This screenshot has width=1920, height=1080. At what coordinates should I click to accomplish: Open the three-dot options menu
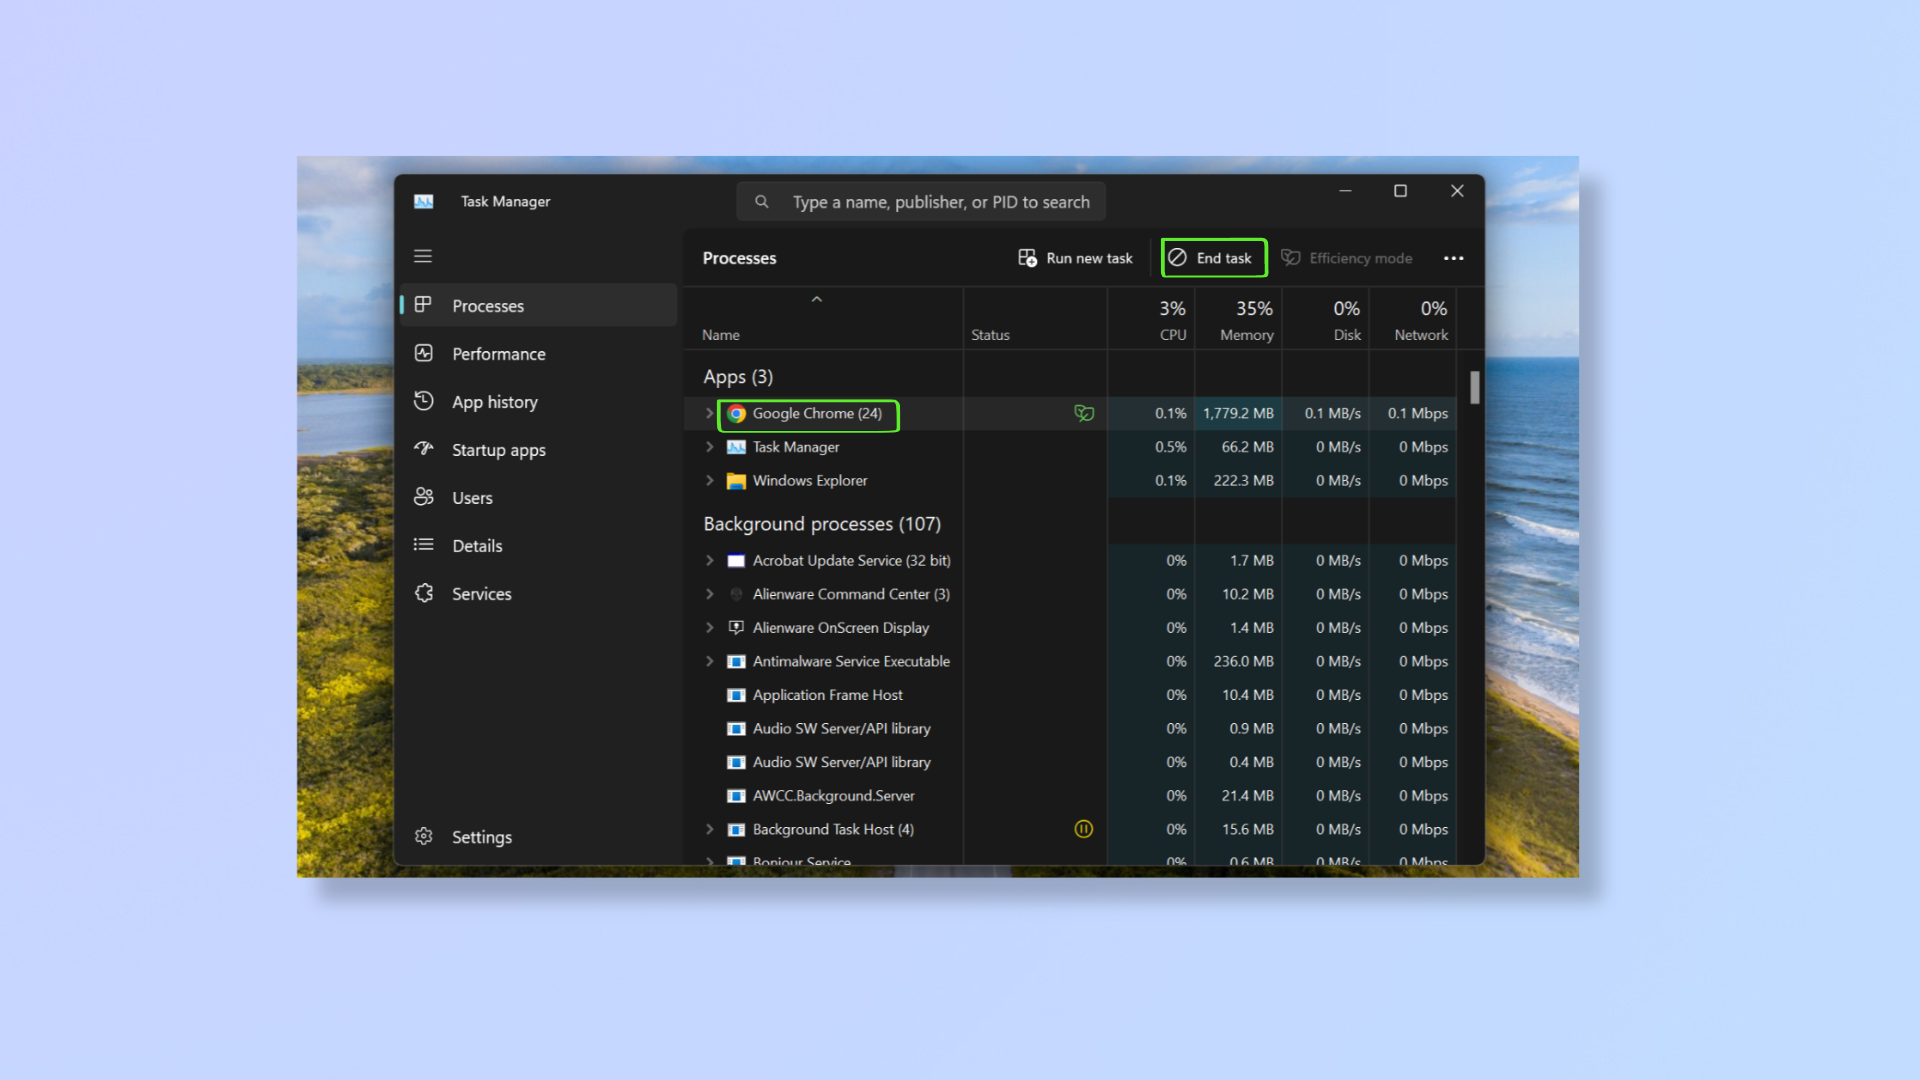1453,257
